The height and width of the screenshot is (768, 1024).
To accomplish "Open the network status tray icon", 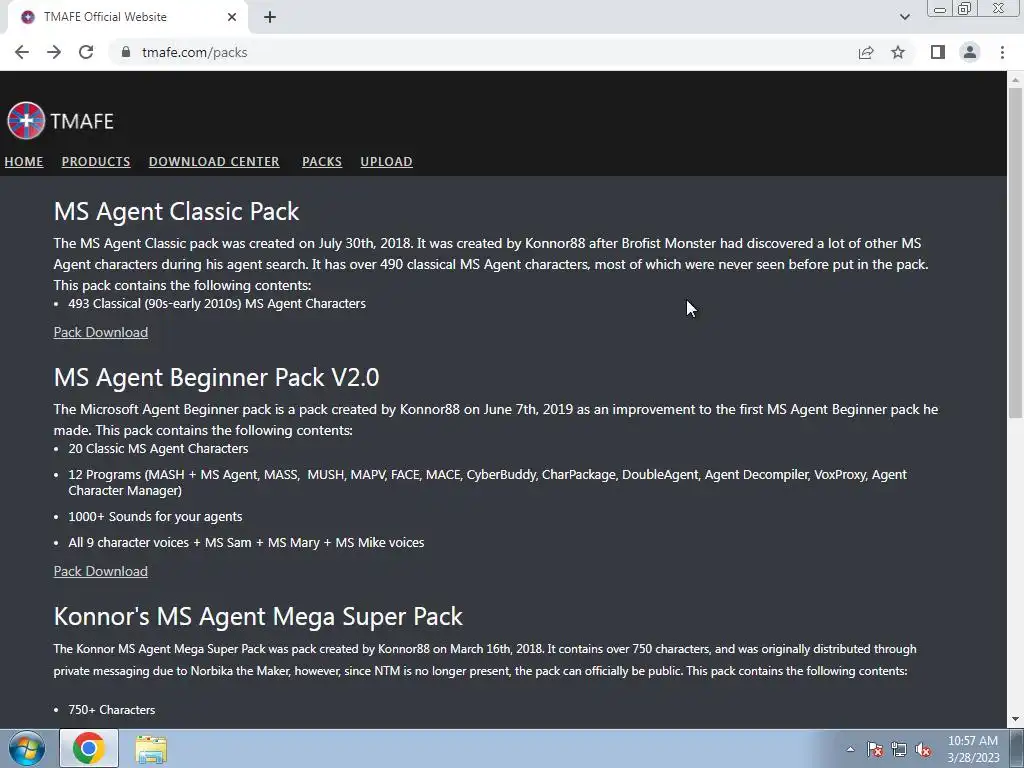I will click(899, 749).
